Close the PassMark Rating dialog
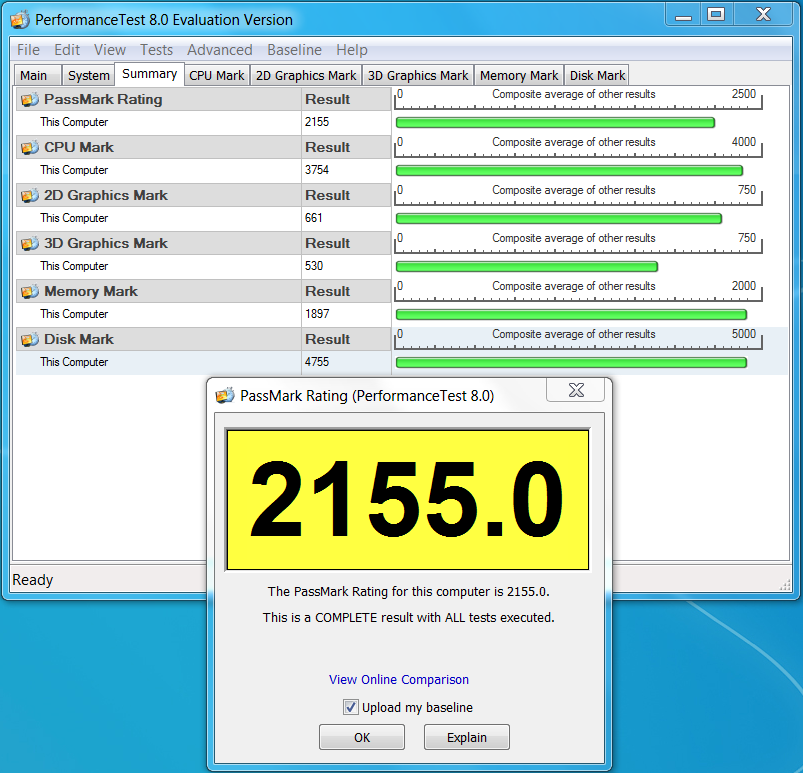Screen dimensions: 803x773 point(576,390)
